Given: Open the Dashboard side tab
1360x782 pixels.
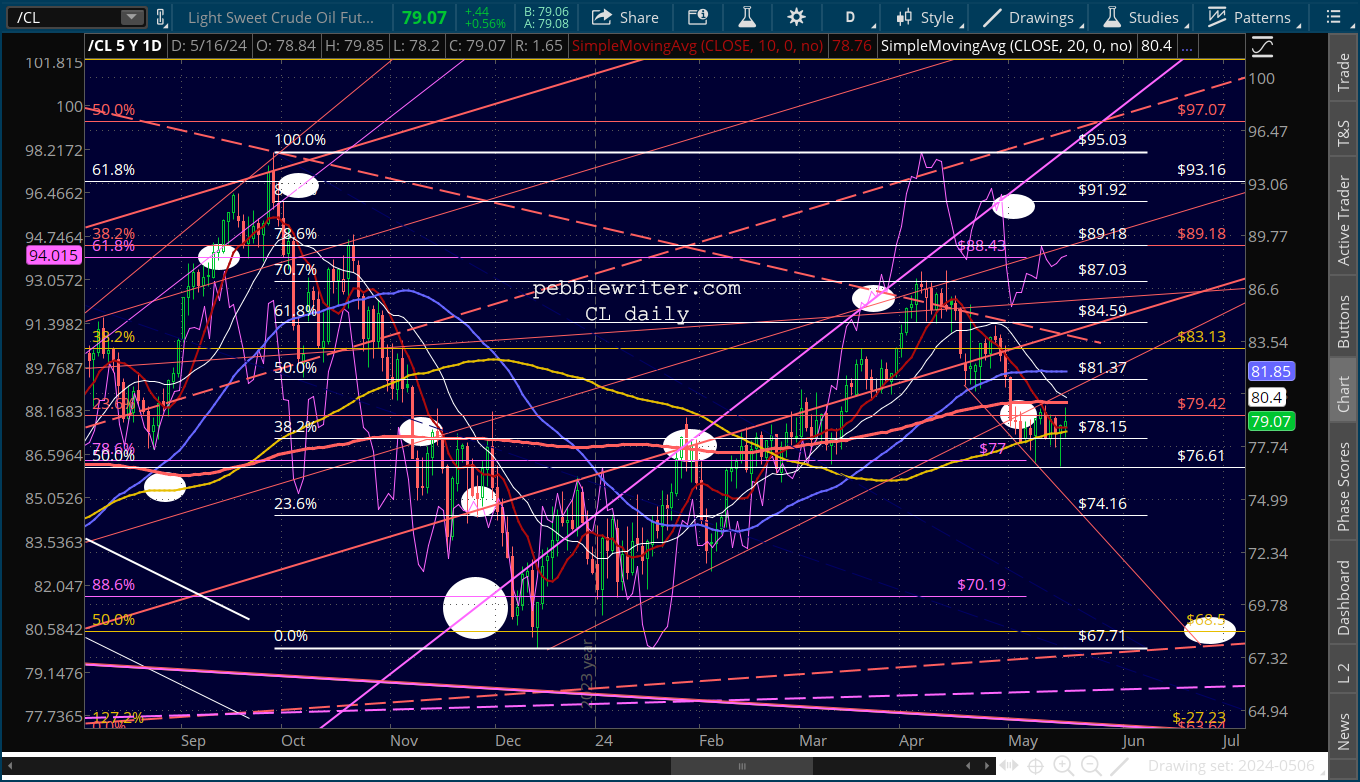Looking at the screenshot, I should pos(1344,598).
